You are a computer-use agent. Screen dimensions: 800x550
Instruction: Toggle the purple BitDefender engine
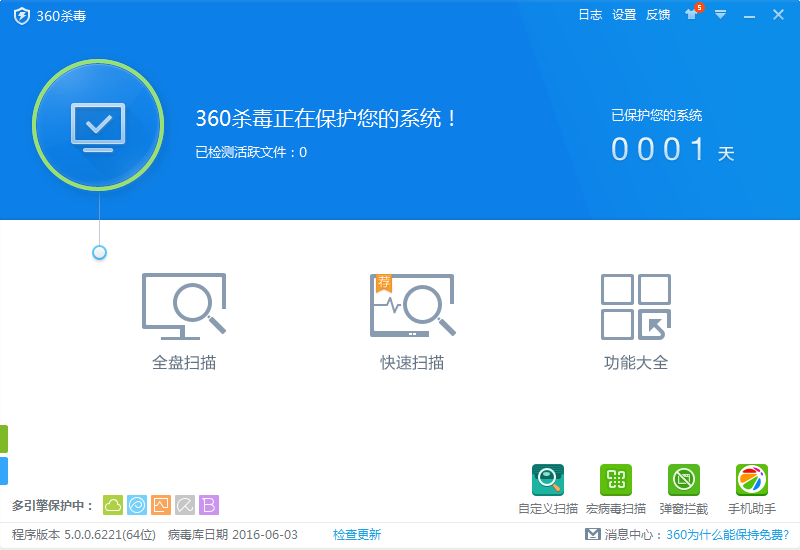[x=209, y=505]
